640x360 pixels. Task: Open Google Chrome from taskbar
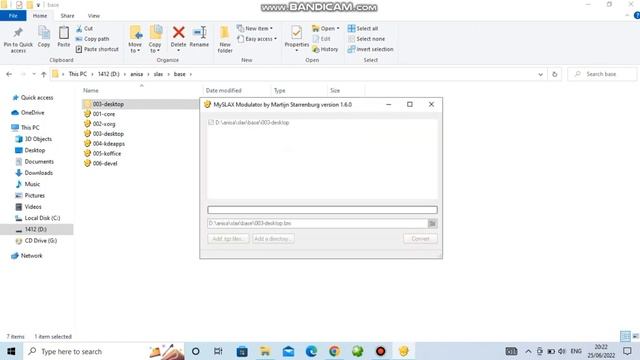click(334, 351)
